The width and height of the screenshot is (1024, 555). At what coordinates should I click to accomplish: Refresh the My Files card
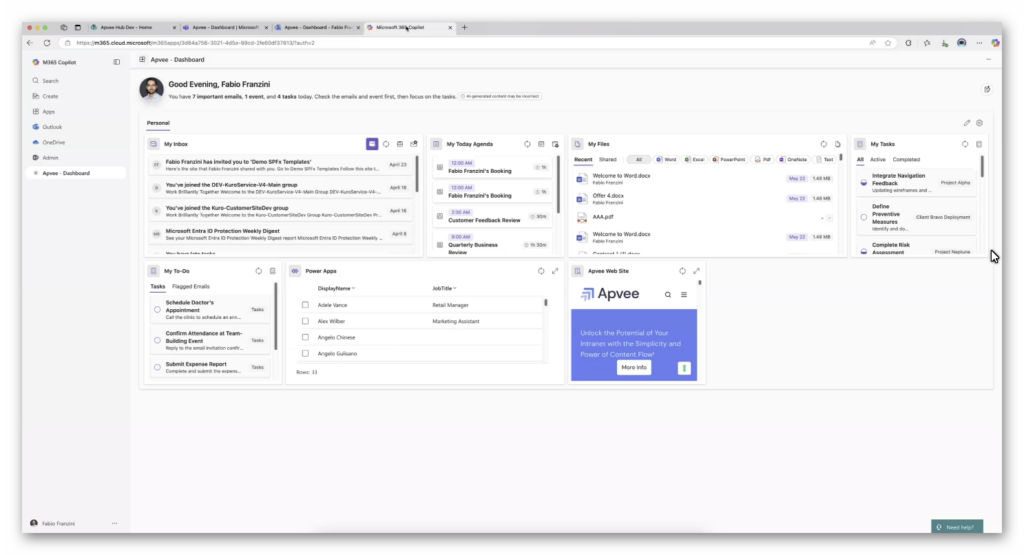[x=824, y=144]
